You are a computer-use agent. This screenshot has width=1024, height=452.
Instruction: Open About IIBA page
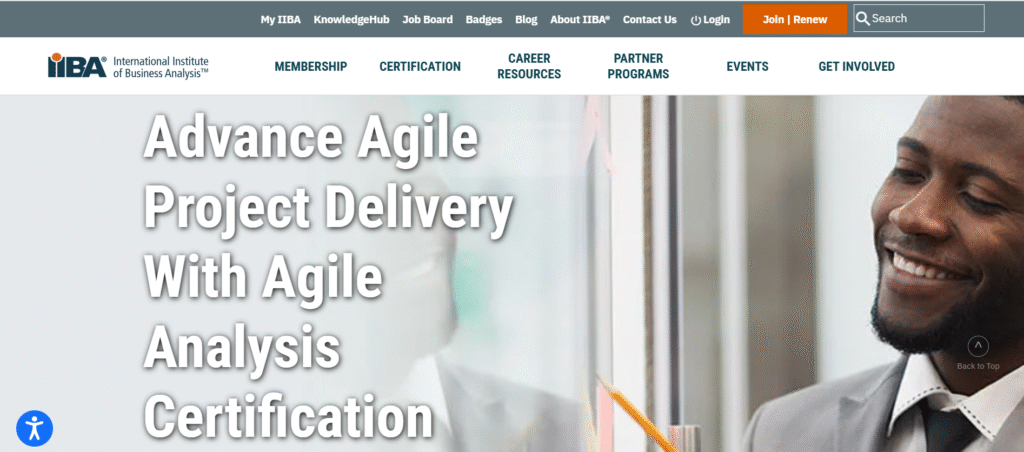(x=580, y=20)
